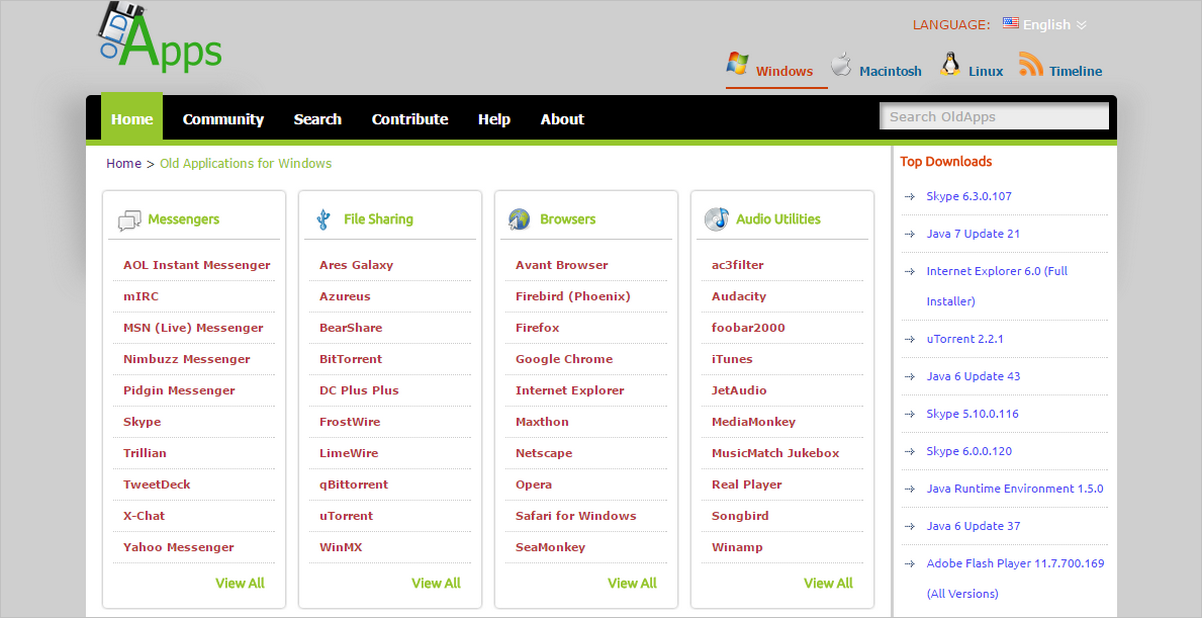Select the Windows platform link
This screenshot has width=1202, height=618.
[784, 71]
